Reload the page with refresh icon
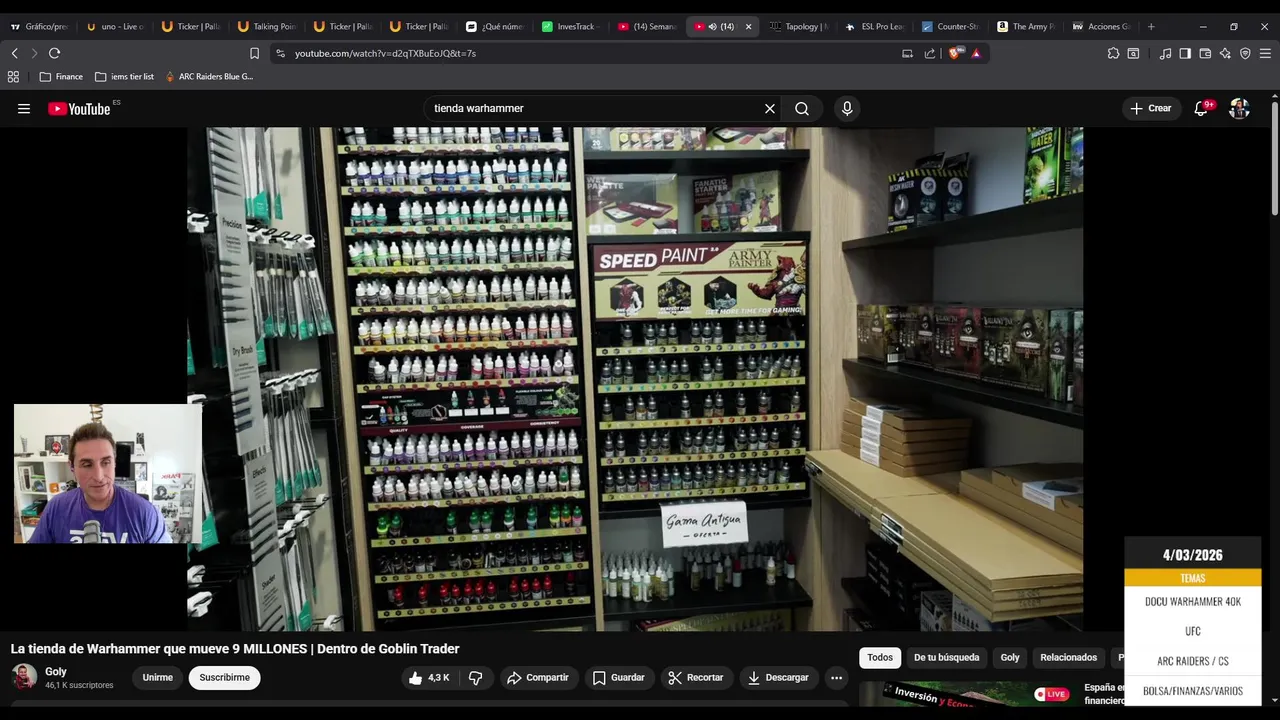 [x=55, y=53]
